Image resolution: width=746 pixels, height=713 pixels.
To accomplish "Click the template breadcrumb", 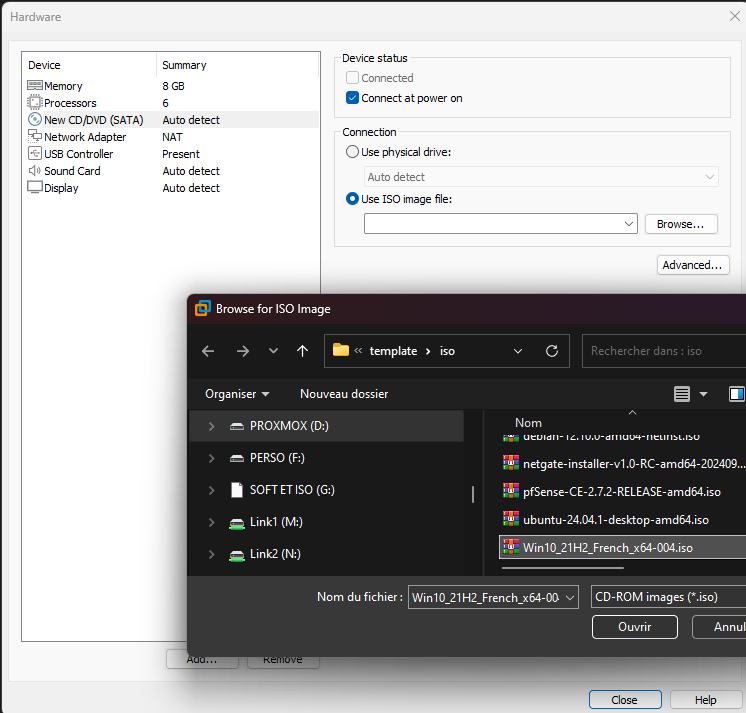I will (x=393, y=351).
